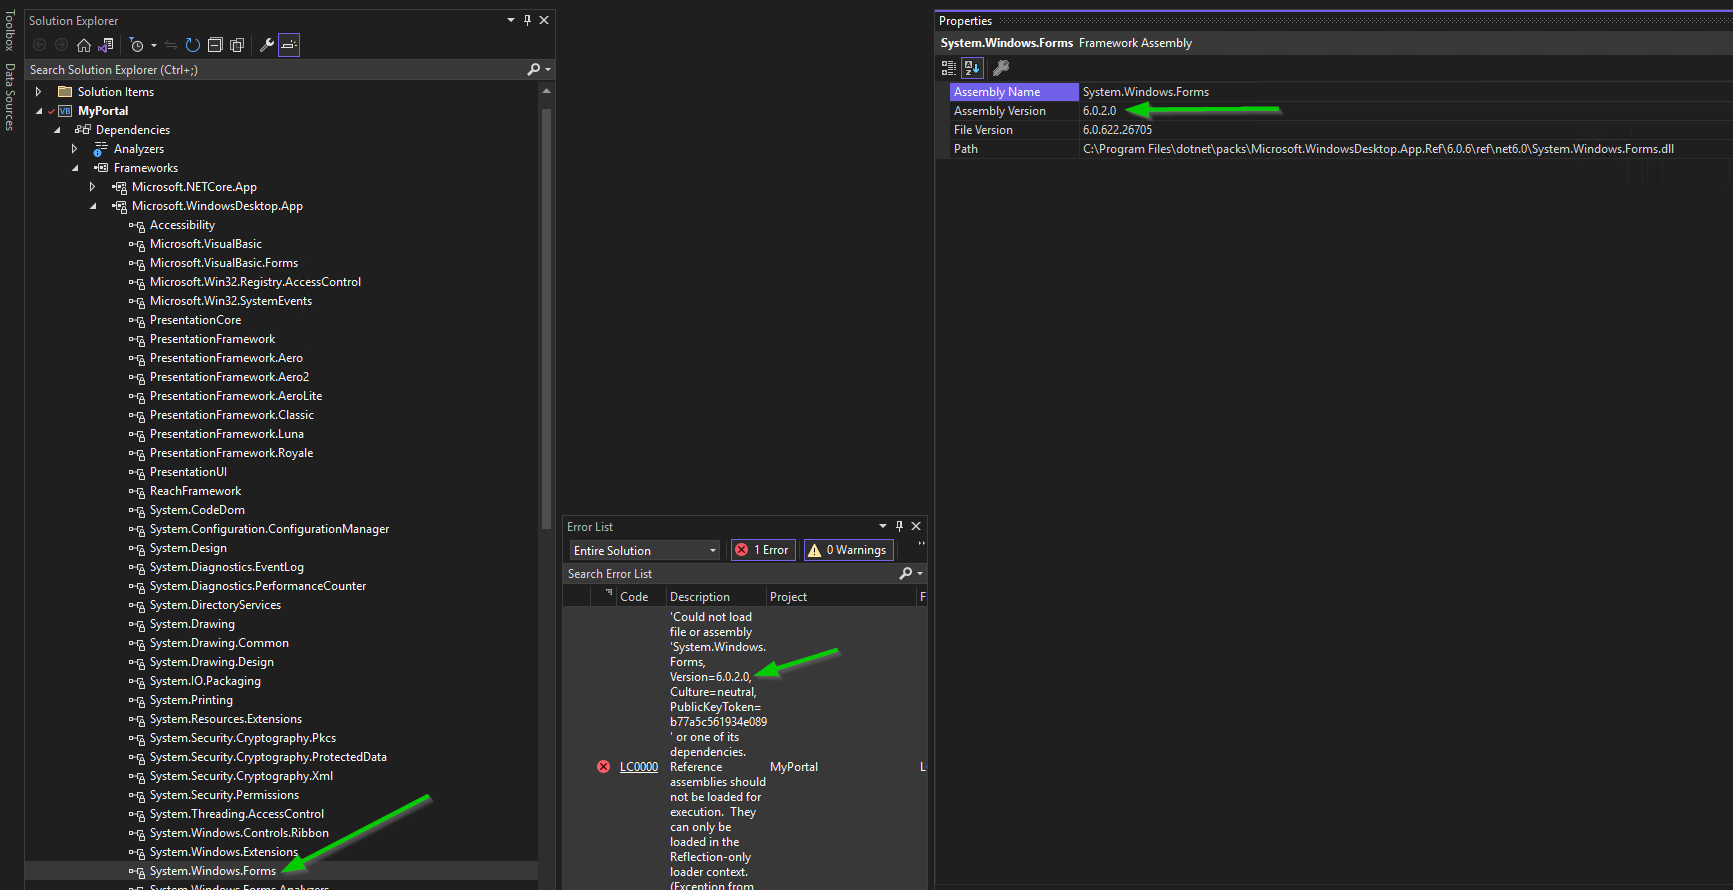This screenshot has width=1733, height=890.
Task: Collapse the Frameworks node
Action: [x=75, y=168]
